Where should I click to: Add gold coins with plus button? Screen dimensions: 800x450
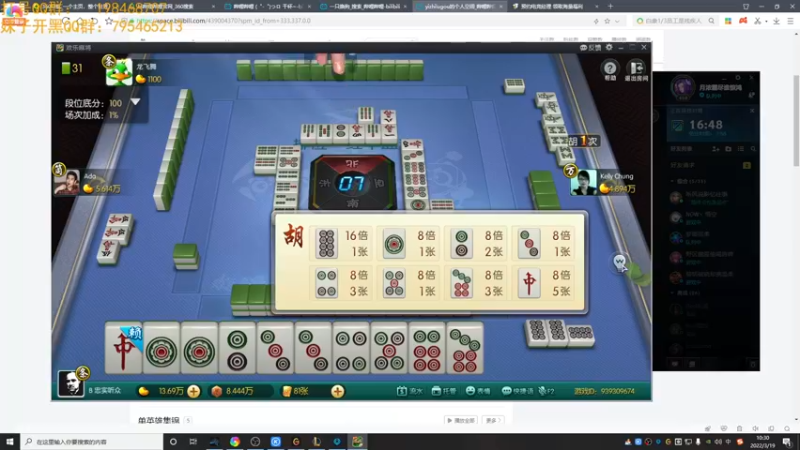pos(193,391)
